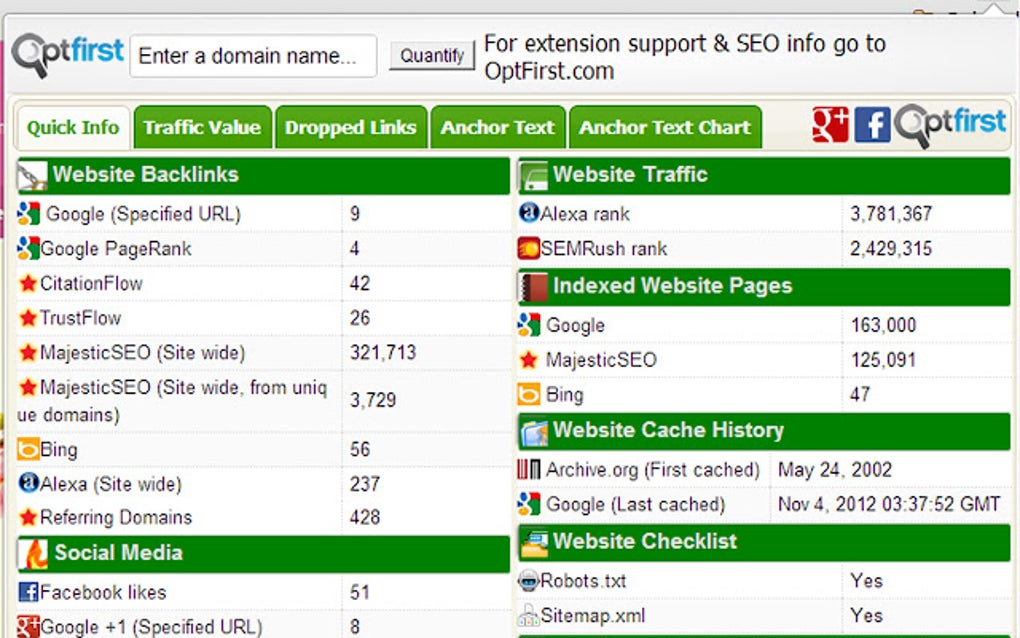Click the domain name entry field

[252, 56]
